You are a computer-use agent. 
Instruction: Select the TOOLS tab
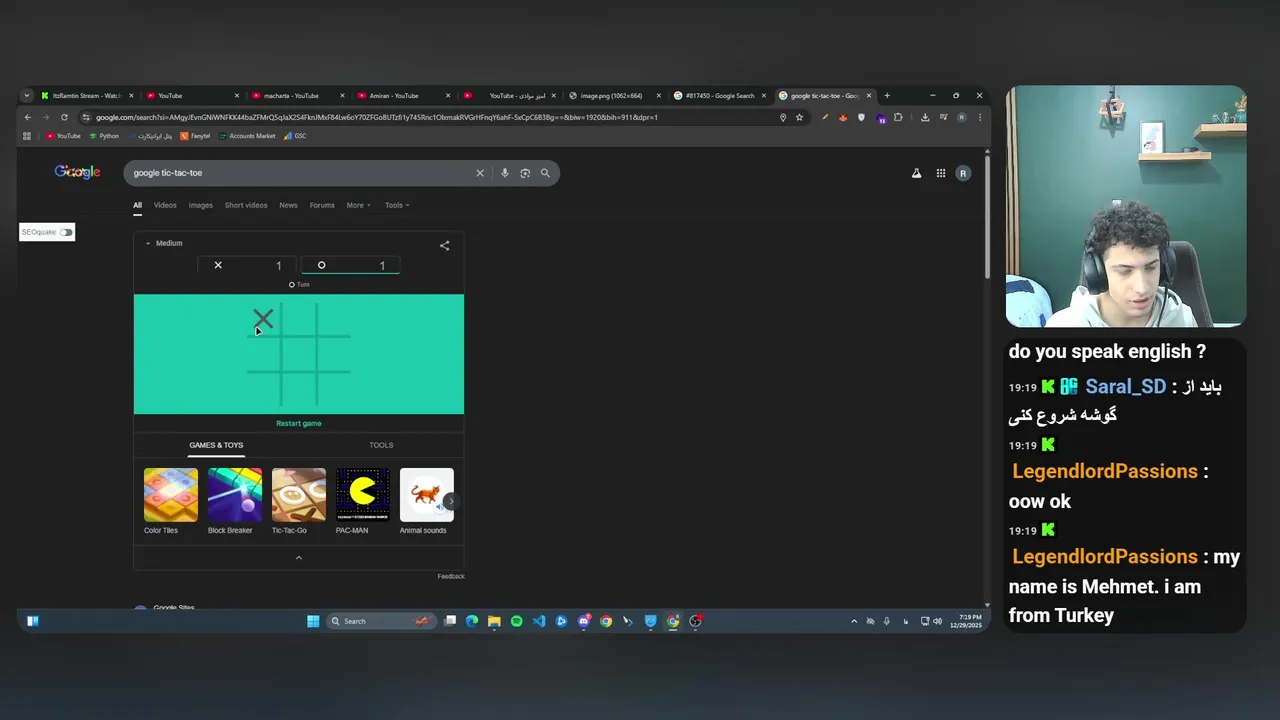[381, 445]
